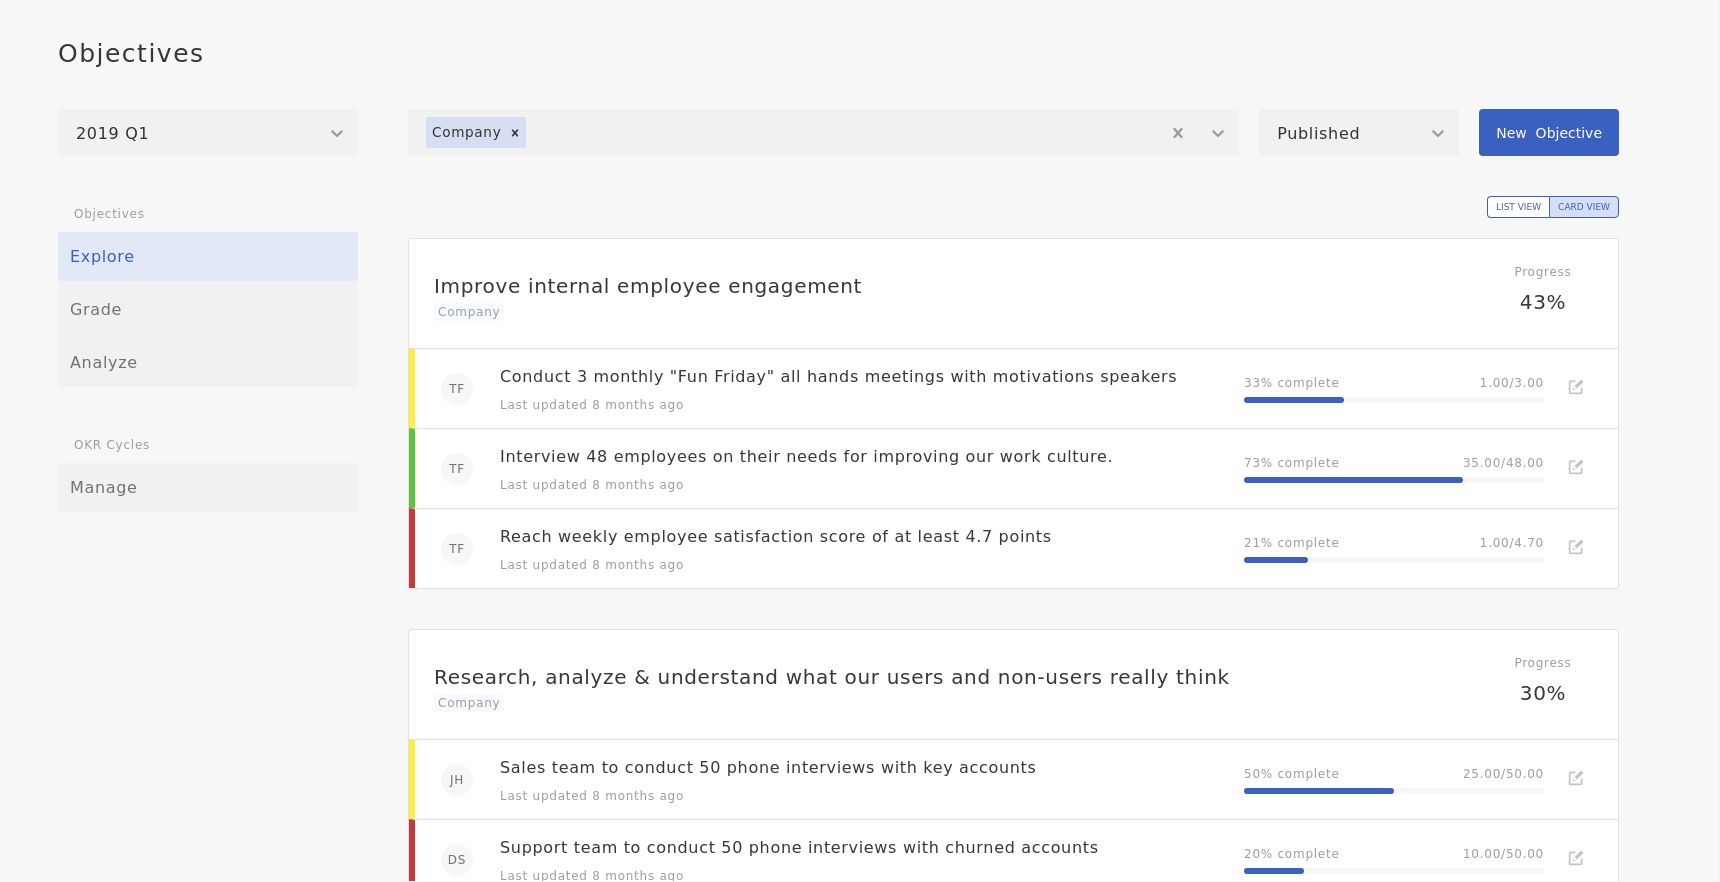Click the New Objective button

point(1548,133)
